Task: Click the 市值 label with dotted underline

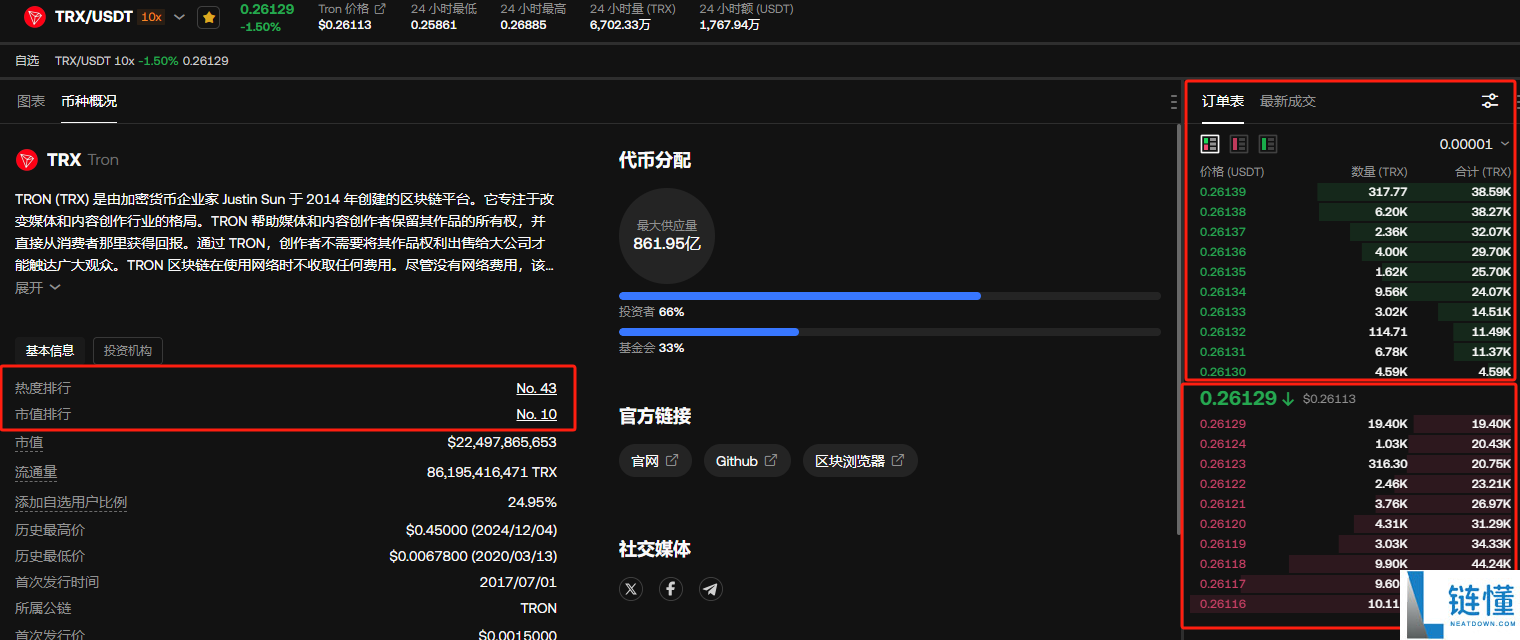Action: (x=29, y=442)
